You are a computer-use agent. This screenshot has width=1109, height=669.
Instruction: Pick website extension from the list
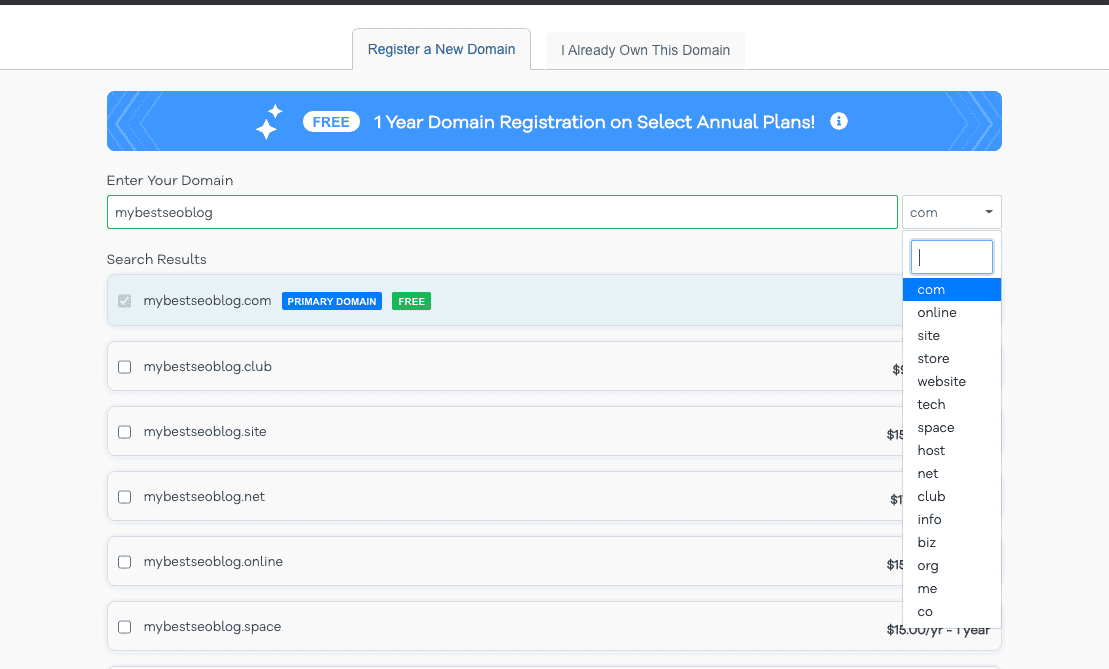tap(951, 381)
